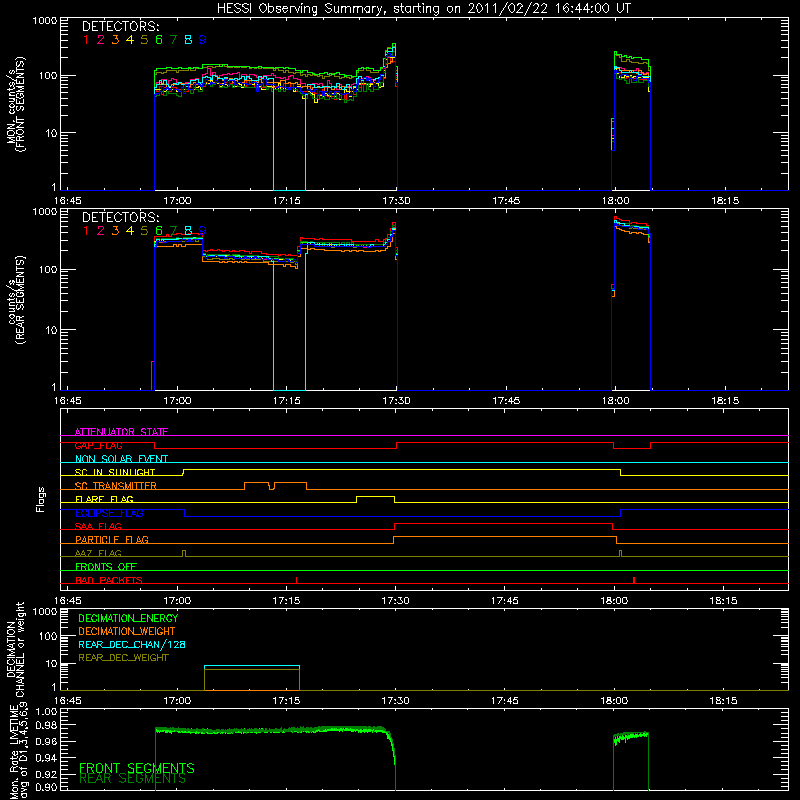Click the raised PARTICLE_FLAG segment
The height and width of the screenshot is (800, 800).
click(x=505, y=537)
